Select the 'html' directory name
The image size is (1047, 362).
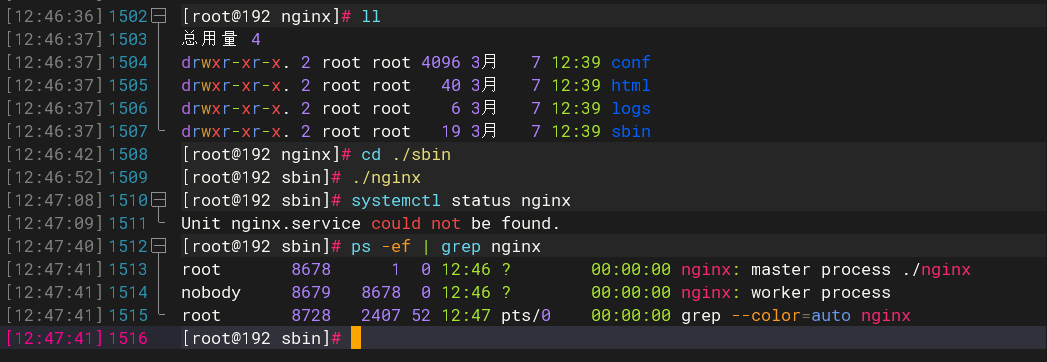630,85
